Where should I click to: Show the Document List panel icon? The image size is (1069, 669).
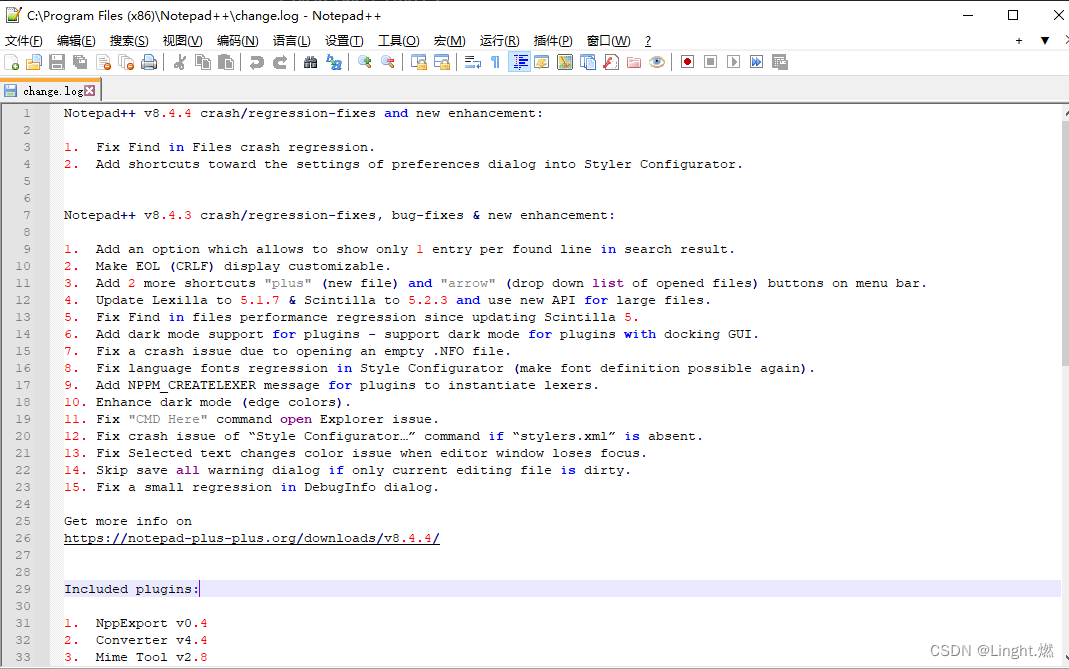click(x=588, y=63)
